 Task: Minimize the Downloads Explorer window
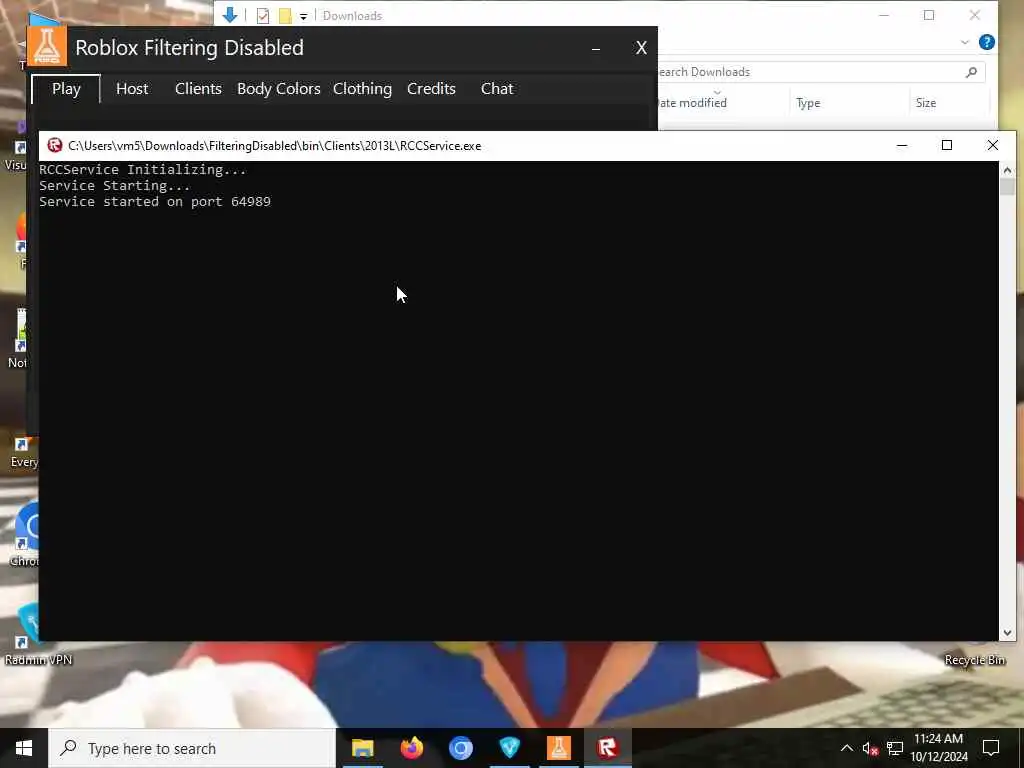[884, 15]
